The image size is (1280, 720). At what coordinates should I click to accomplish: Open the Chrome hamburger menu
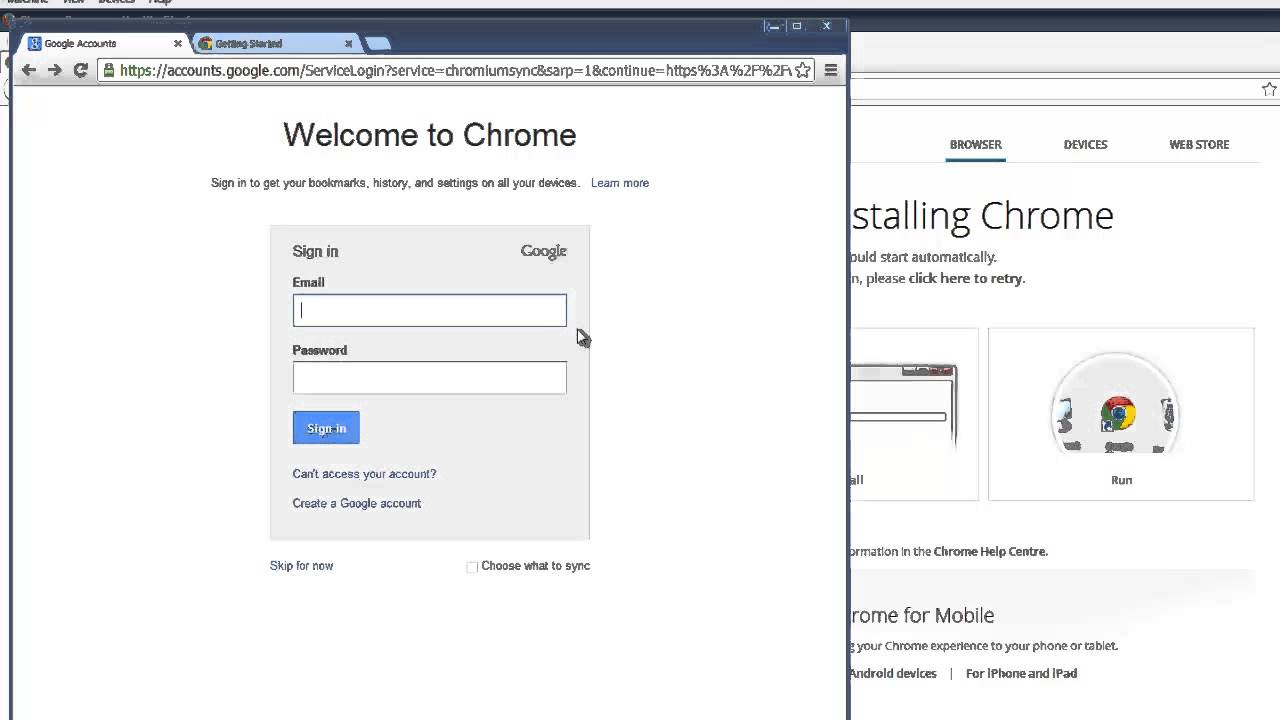(831, 70)
